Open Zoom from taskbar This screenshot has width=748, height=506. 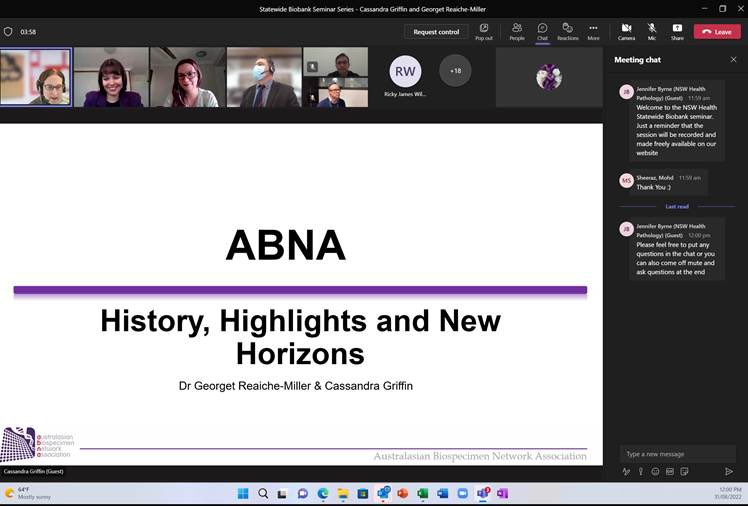coord(462,493)
